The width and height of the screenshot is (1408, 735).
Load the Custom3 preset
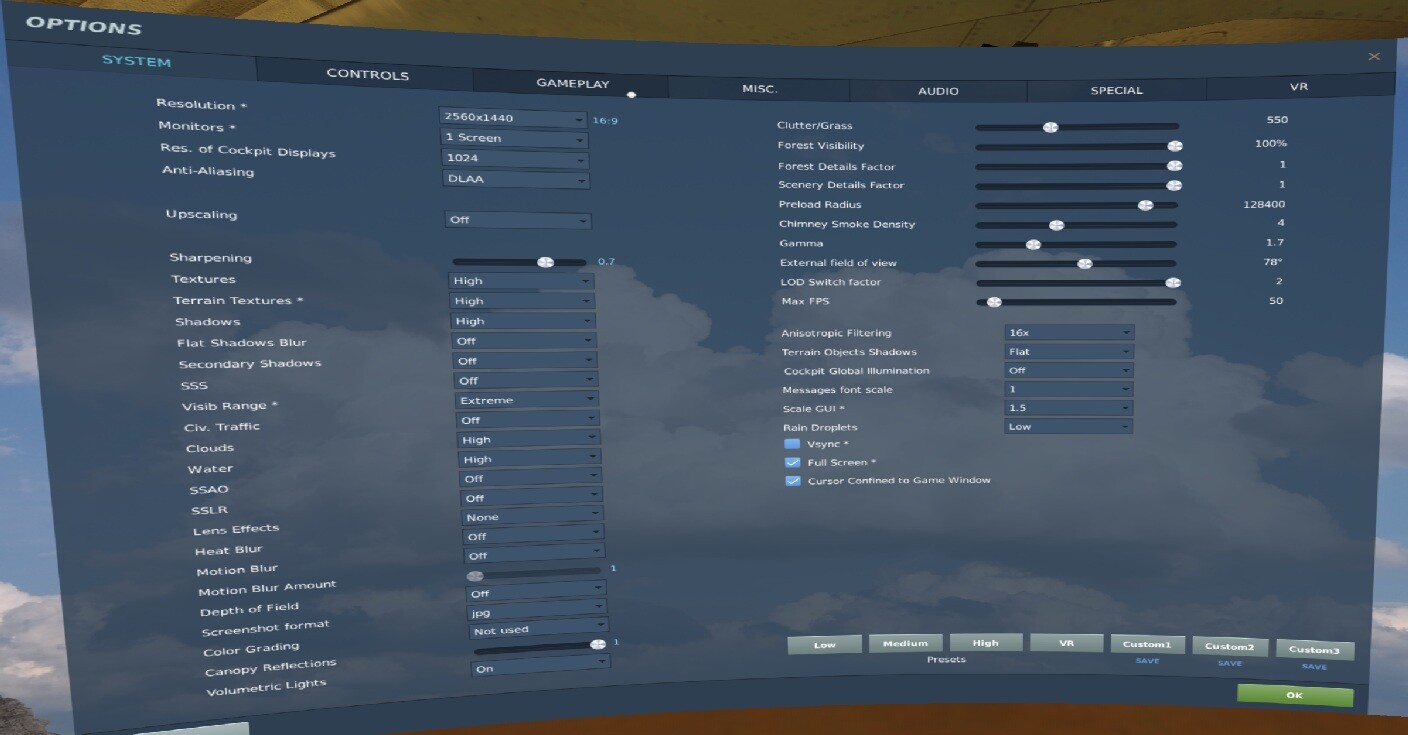1314,650
